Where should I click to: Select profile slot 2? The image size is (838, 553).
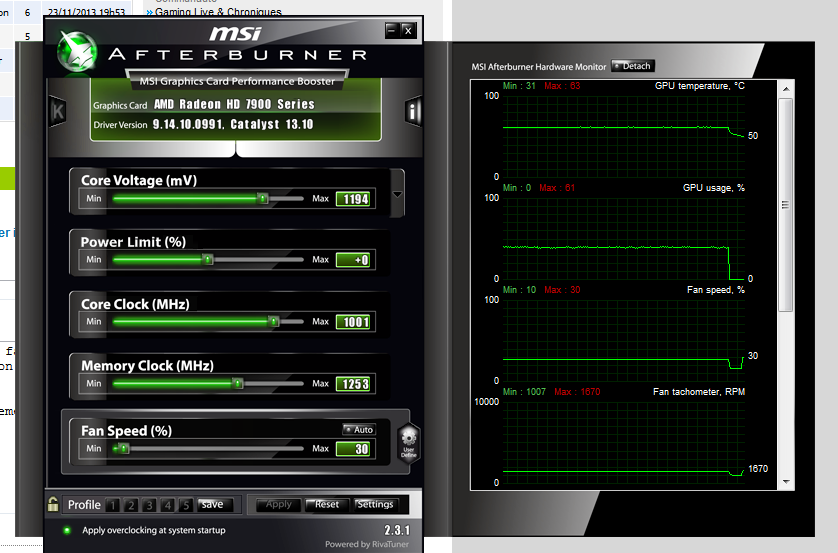point(130,505)
